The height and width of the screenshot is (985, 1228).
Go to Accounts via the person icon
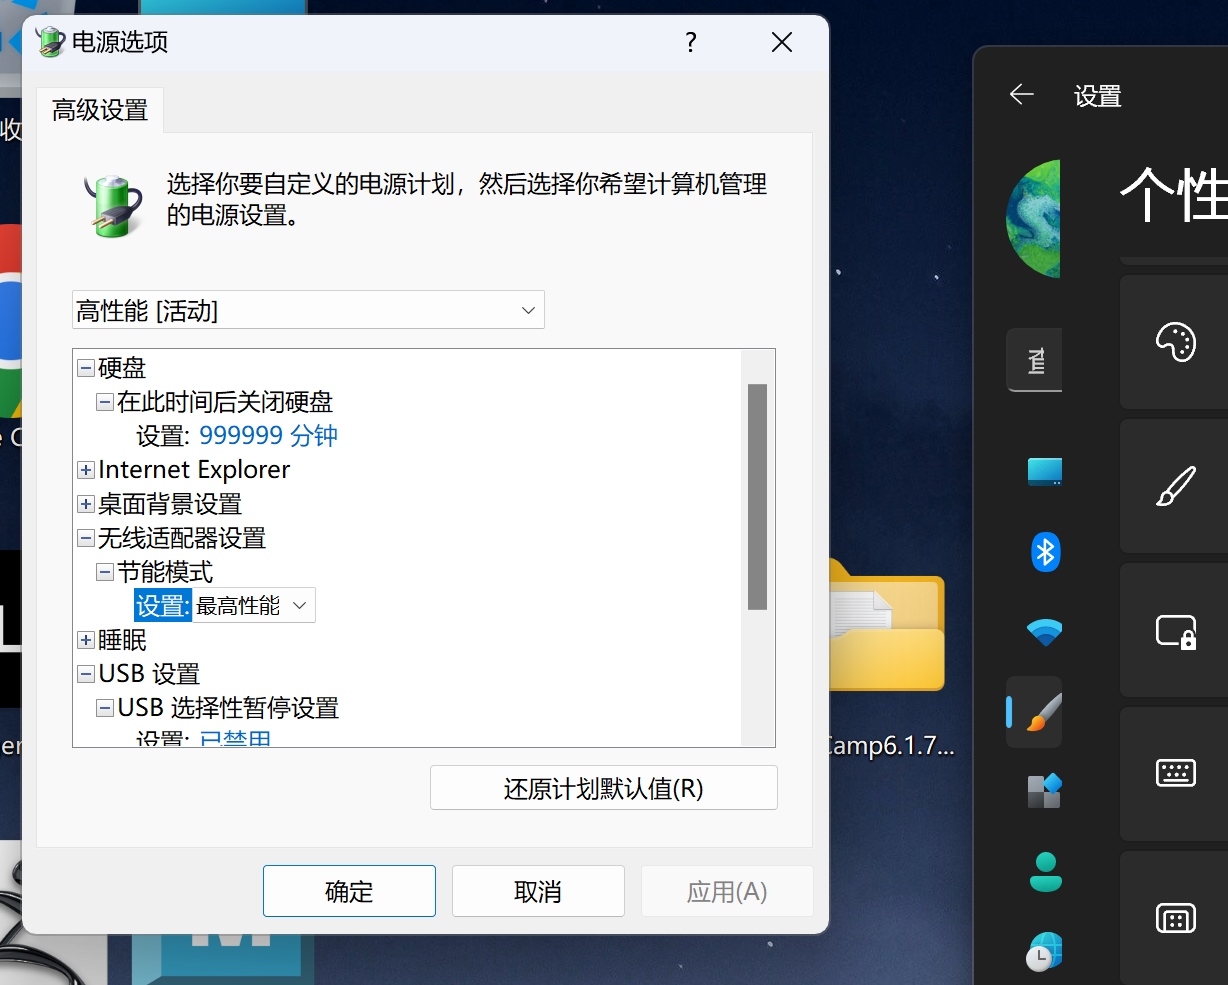(1045, 871)
